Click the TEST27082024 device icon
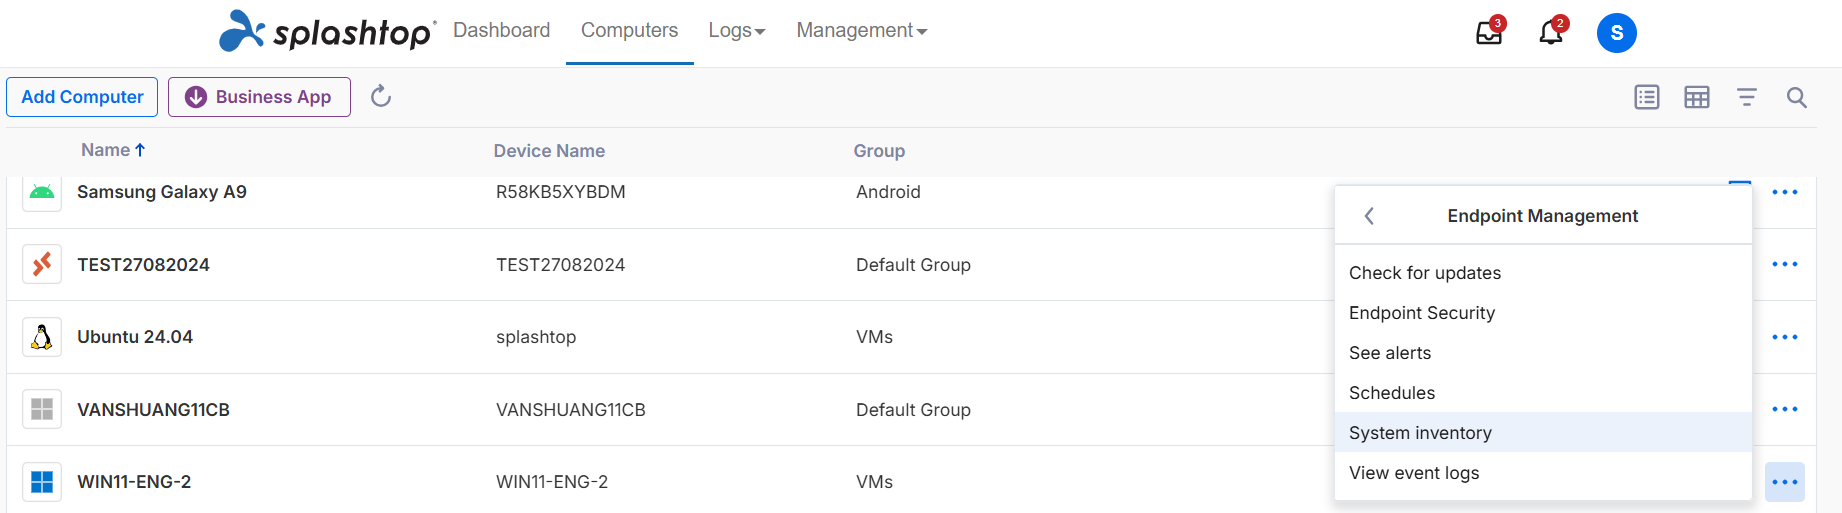 [x=42, y=265]
